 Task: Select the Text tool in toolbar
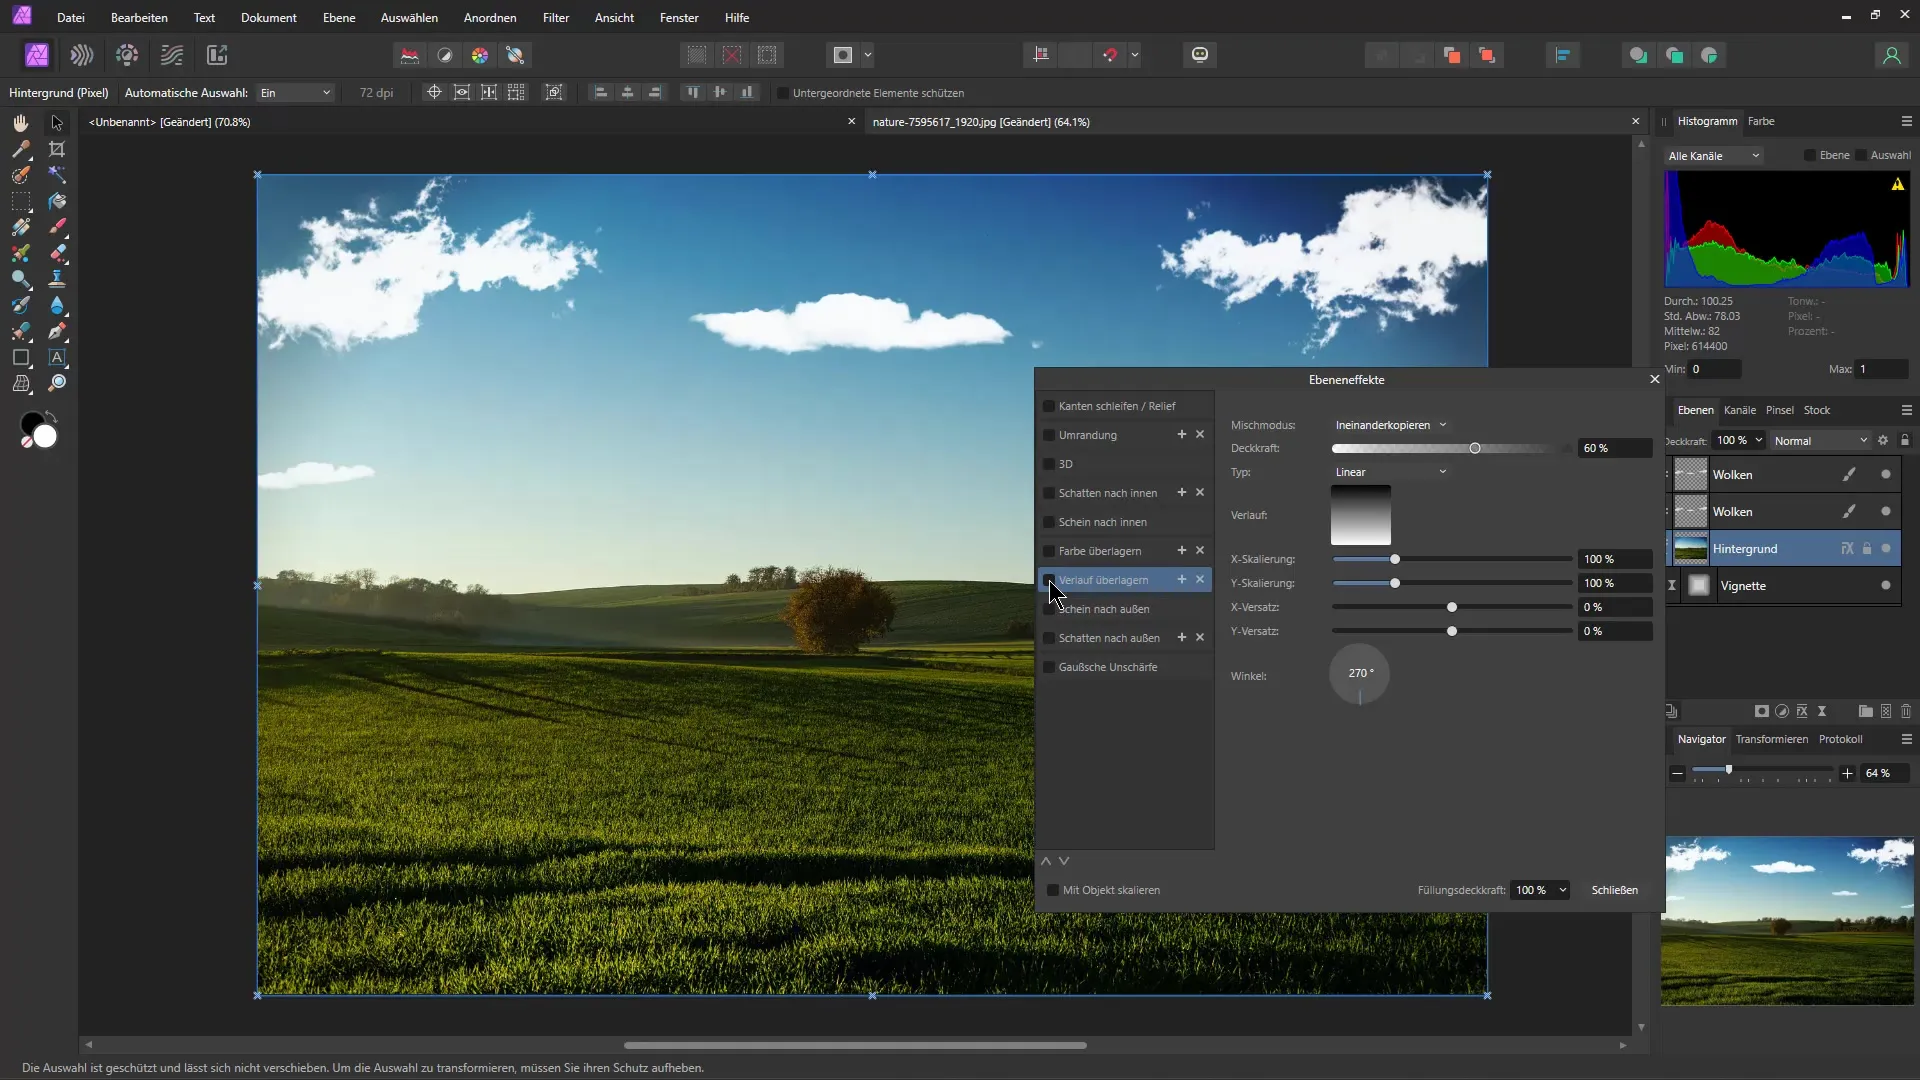[x=57, y=356]
